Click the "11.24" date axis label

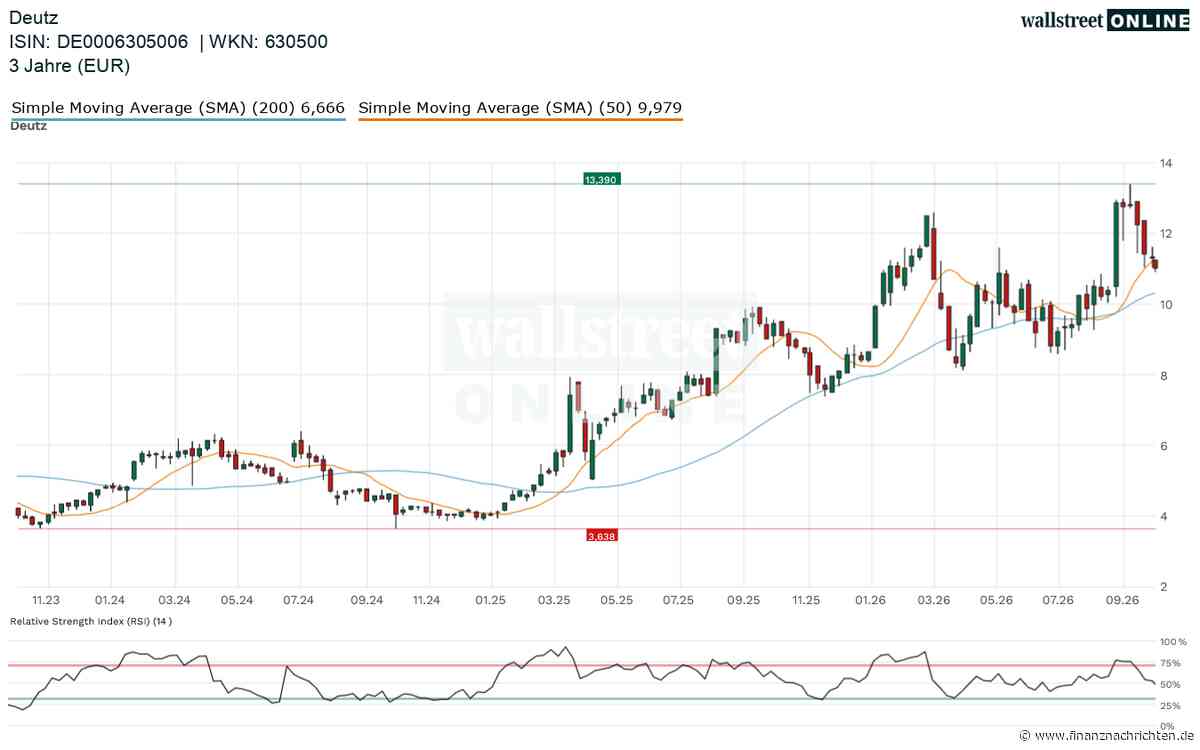(427, 600)
